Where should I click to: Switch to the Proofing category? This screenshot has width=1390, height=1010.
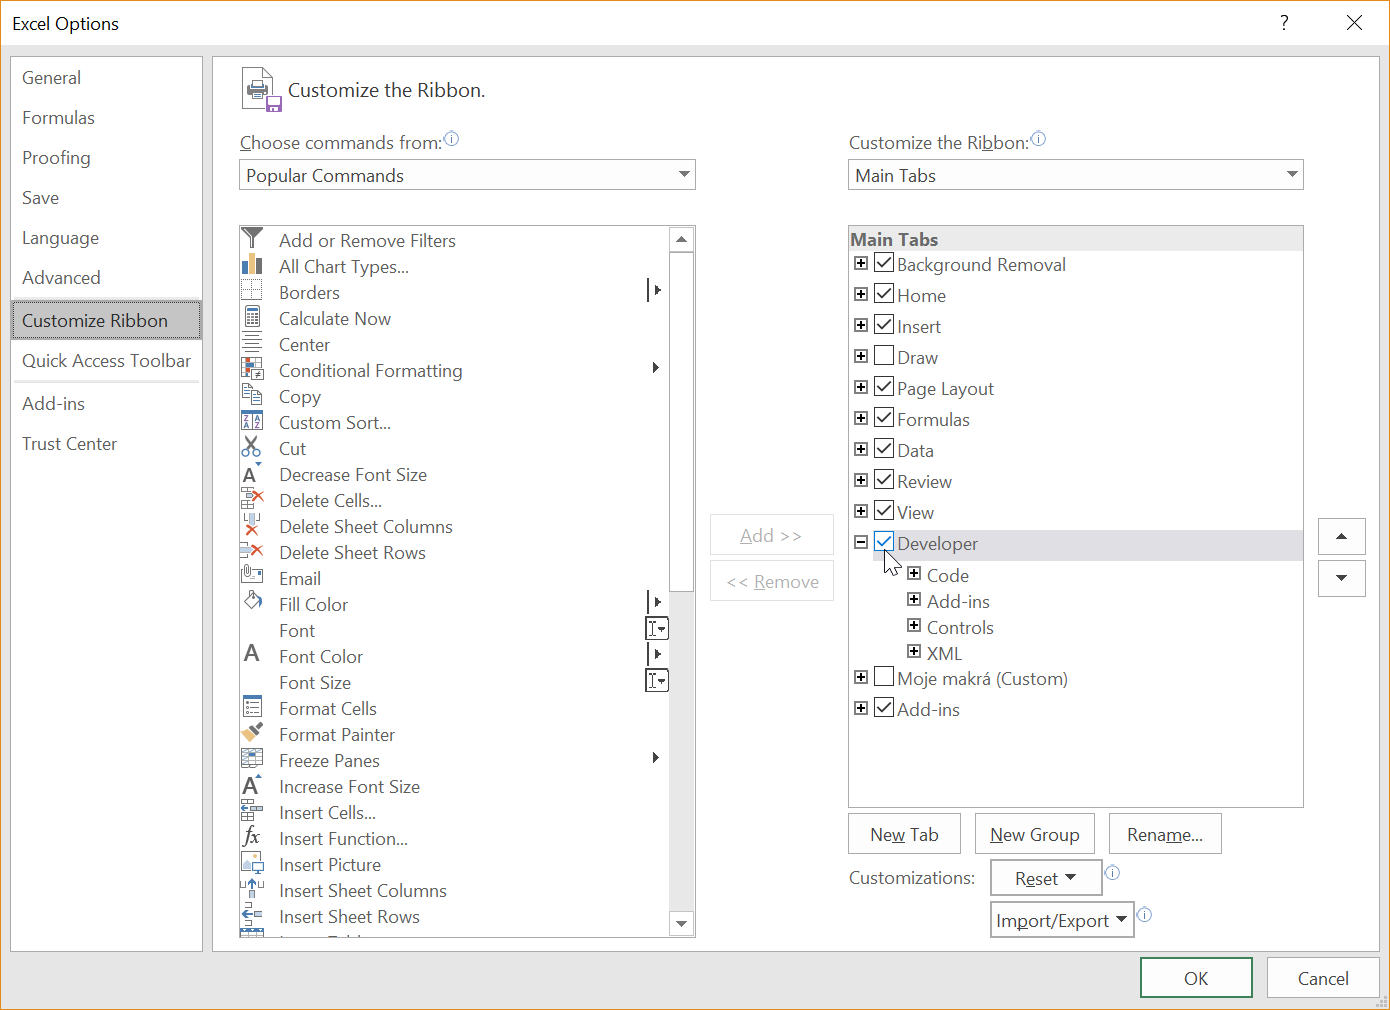point(106,158)
